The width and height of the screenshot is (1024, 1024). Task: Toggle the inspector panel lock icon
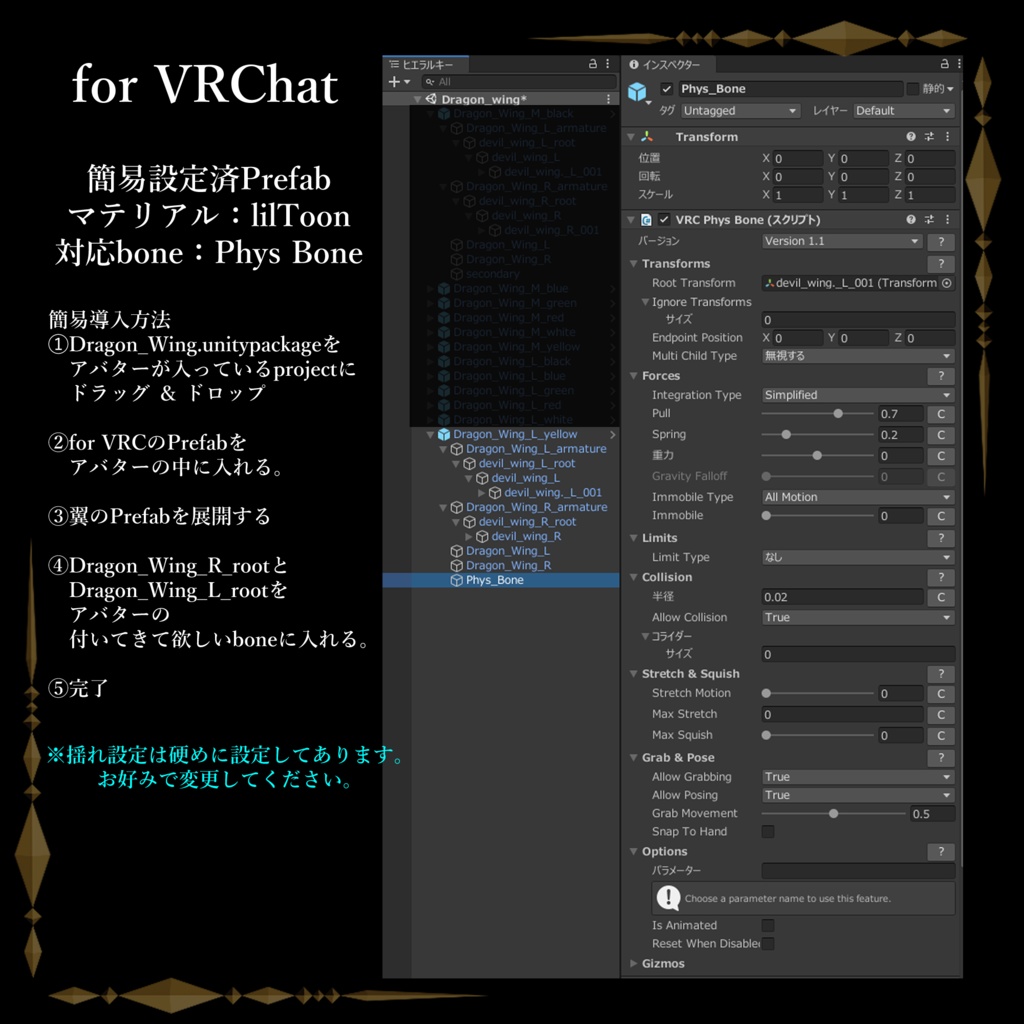pos(944,64)
